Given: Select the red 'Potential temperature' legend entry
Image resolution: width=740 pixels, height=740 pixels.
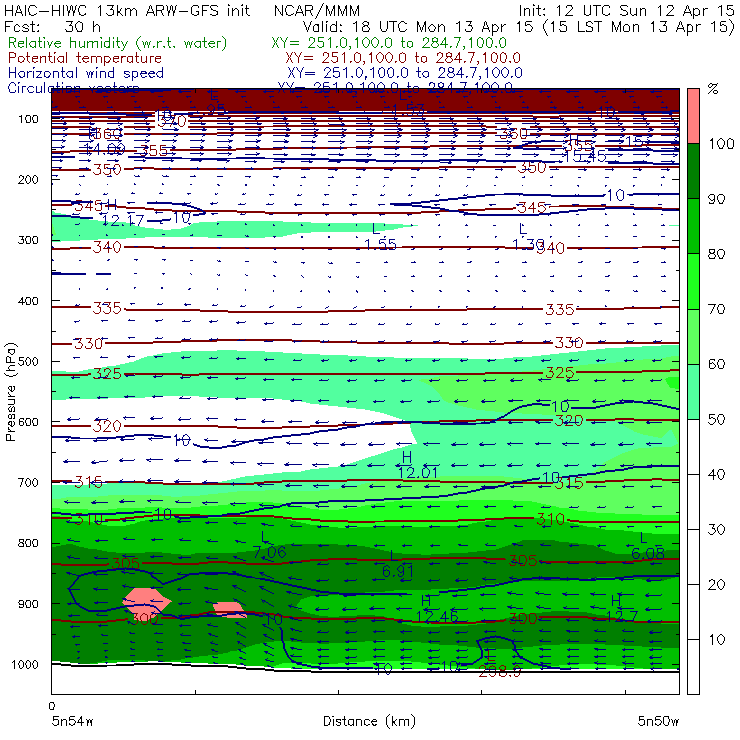Looking at the screenshot, I should (85, 58).
